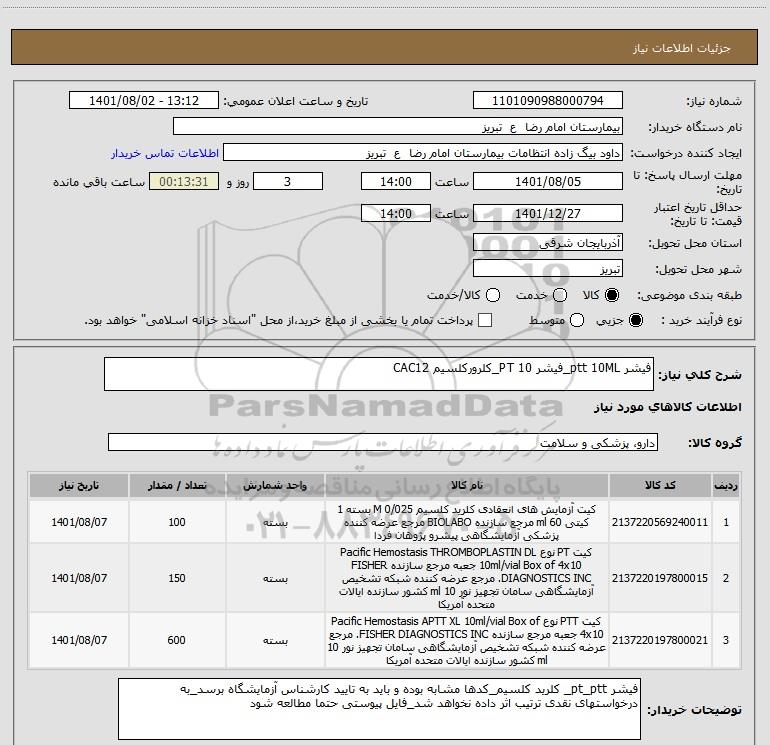Click the announcement date field 1401/08/02 - 13:12
This screenshot has height=745, width=770.
(x=144, y=101)
